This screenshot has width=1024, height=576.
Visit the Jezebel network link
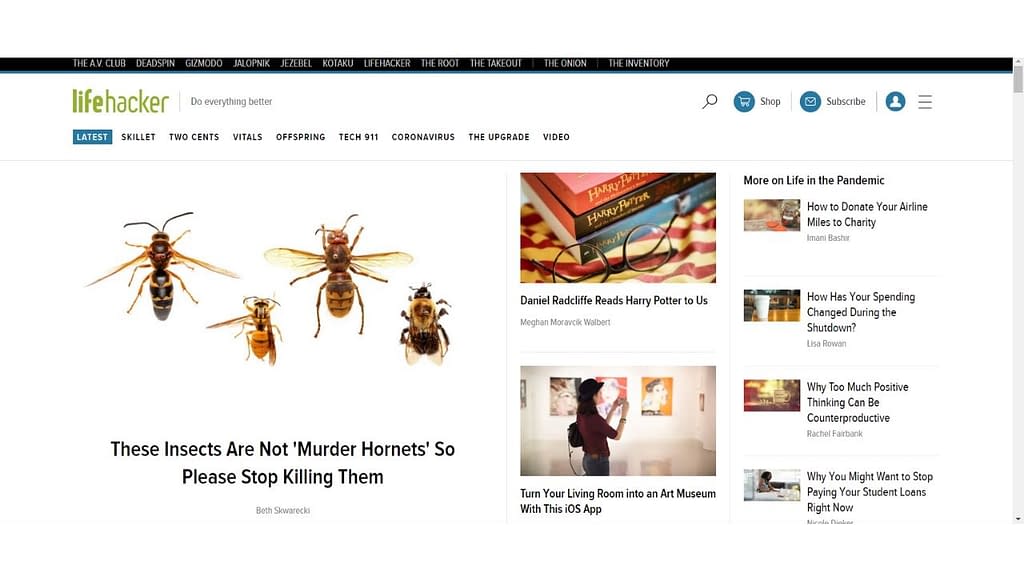pyautogui.click(x=296, y=63)
